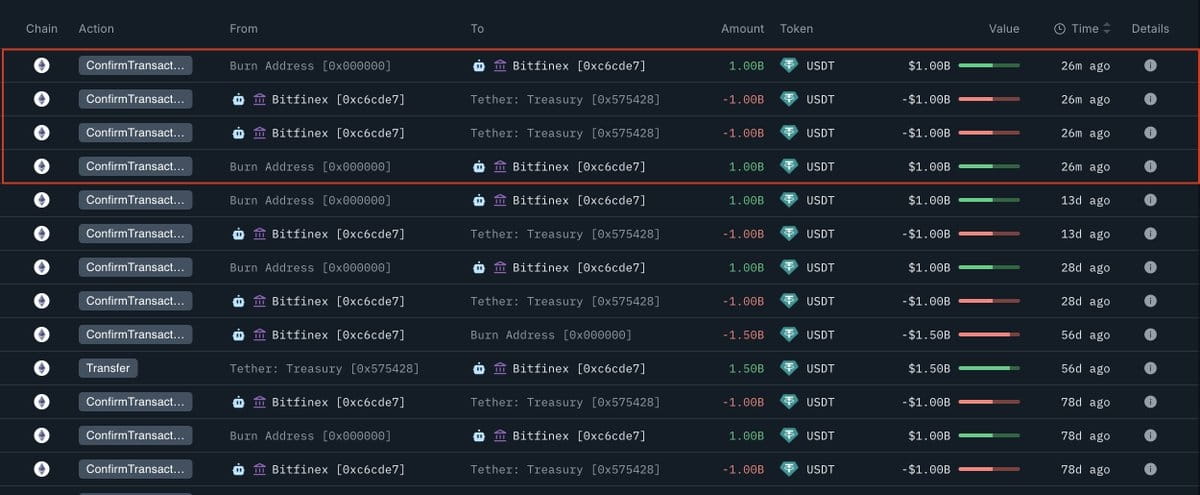Click the robot icon before Bitfinex in the first row
The image size is (1200, 495).
[479, 66]
